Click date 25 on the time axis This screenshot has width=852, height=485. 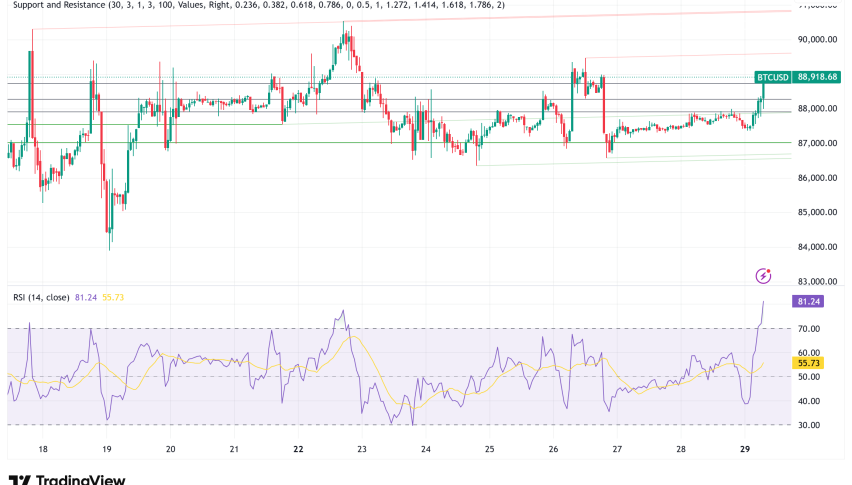[489, 450]
